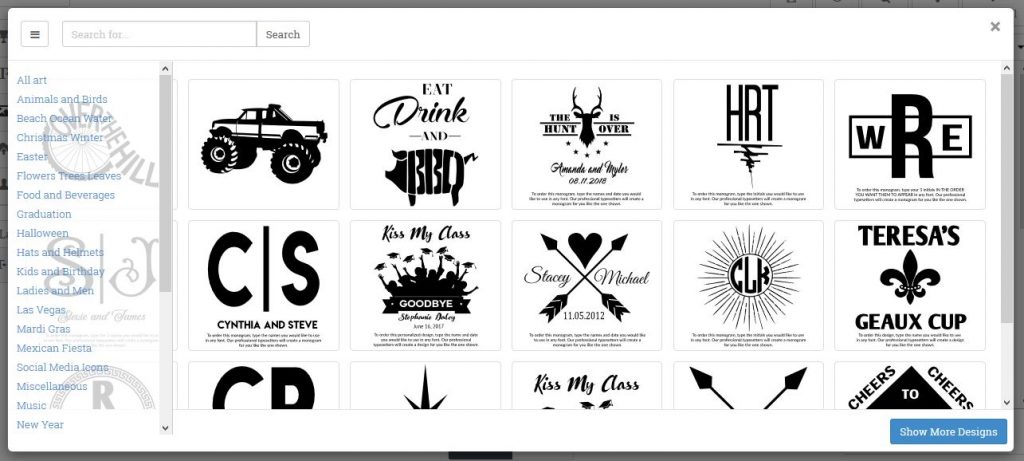Select Food and Beverages category

[x=65, y=195]
